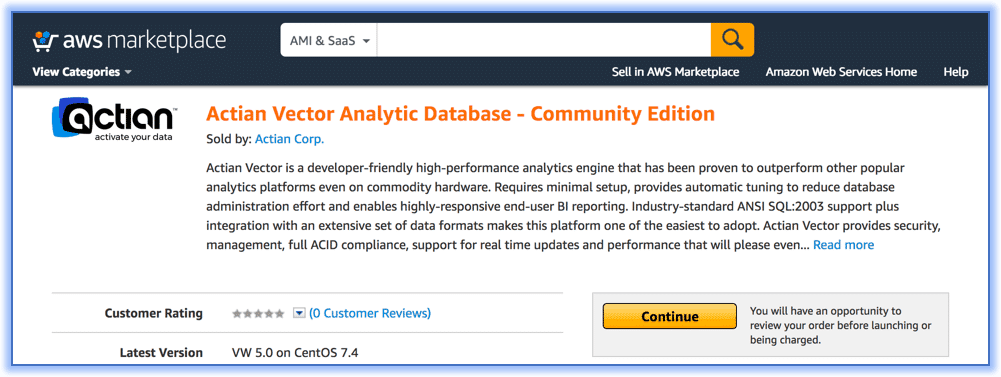Click the aws marketplace wordmark text
Image resolution: width=1001 pixels, height=377 pixels.
click(144, 41)
